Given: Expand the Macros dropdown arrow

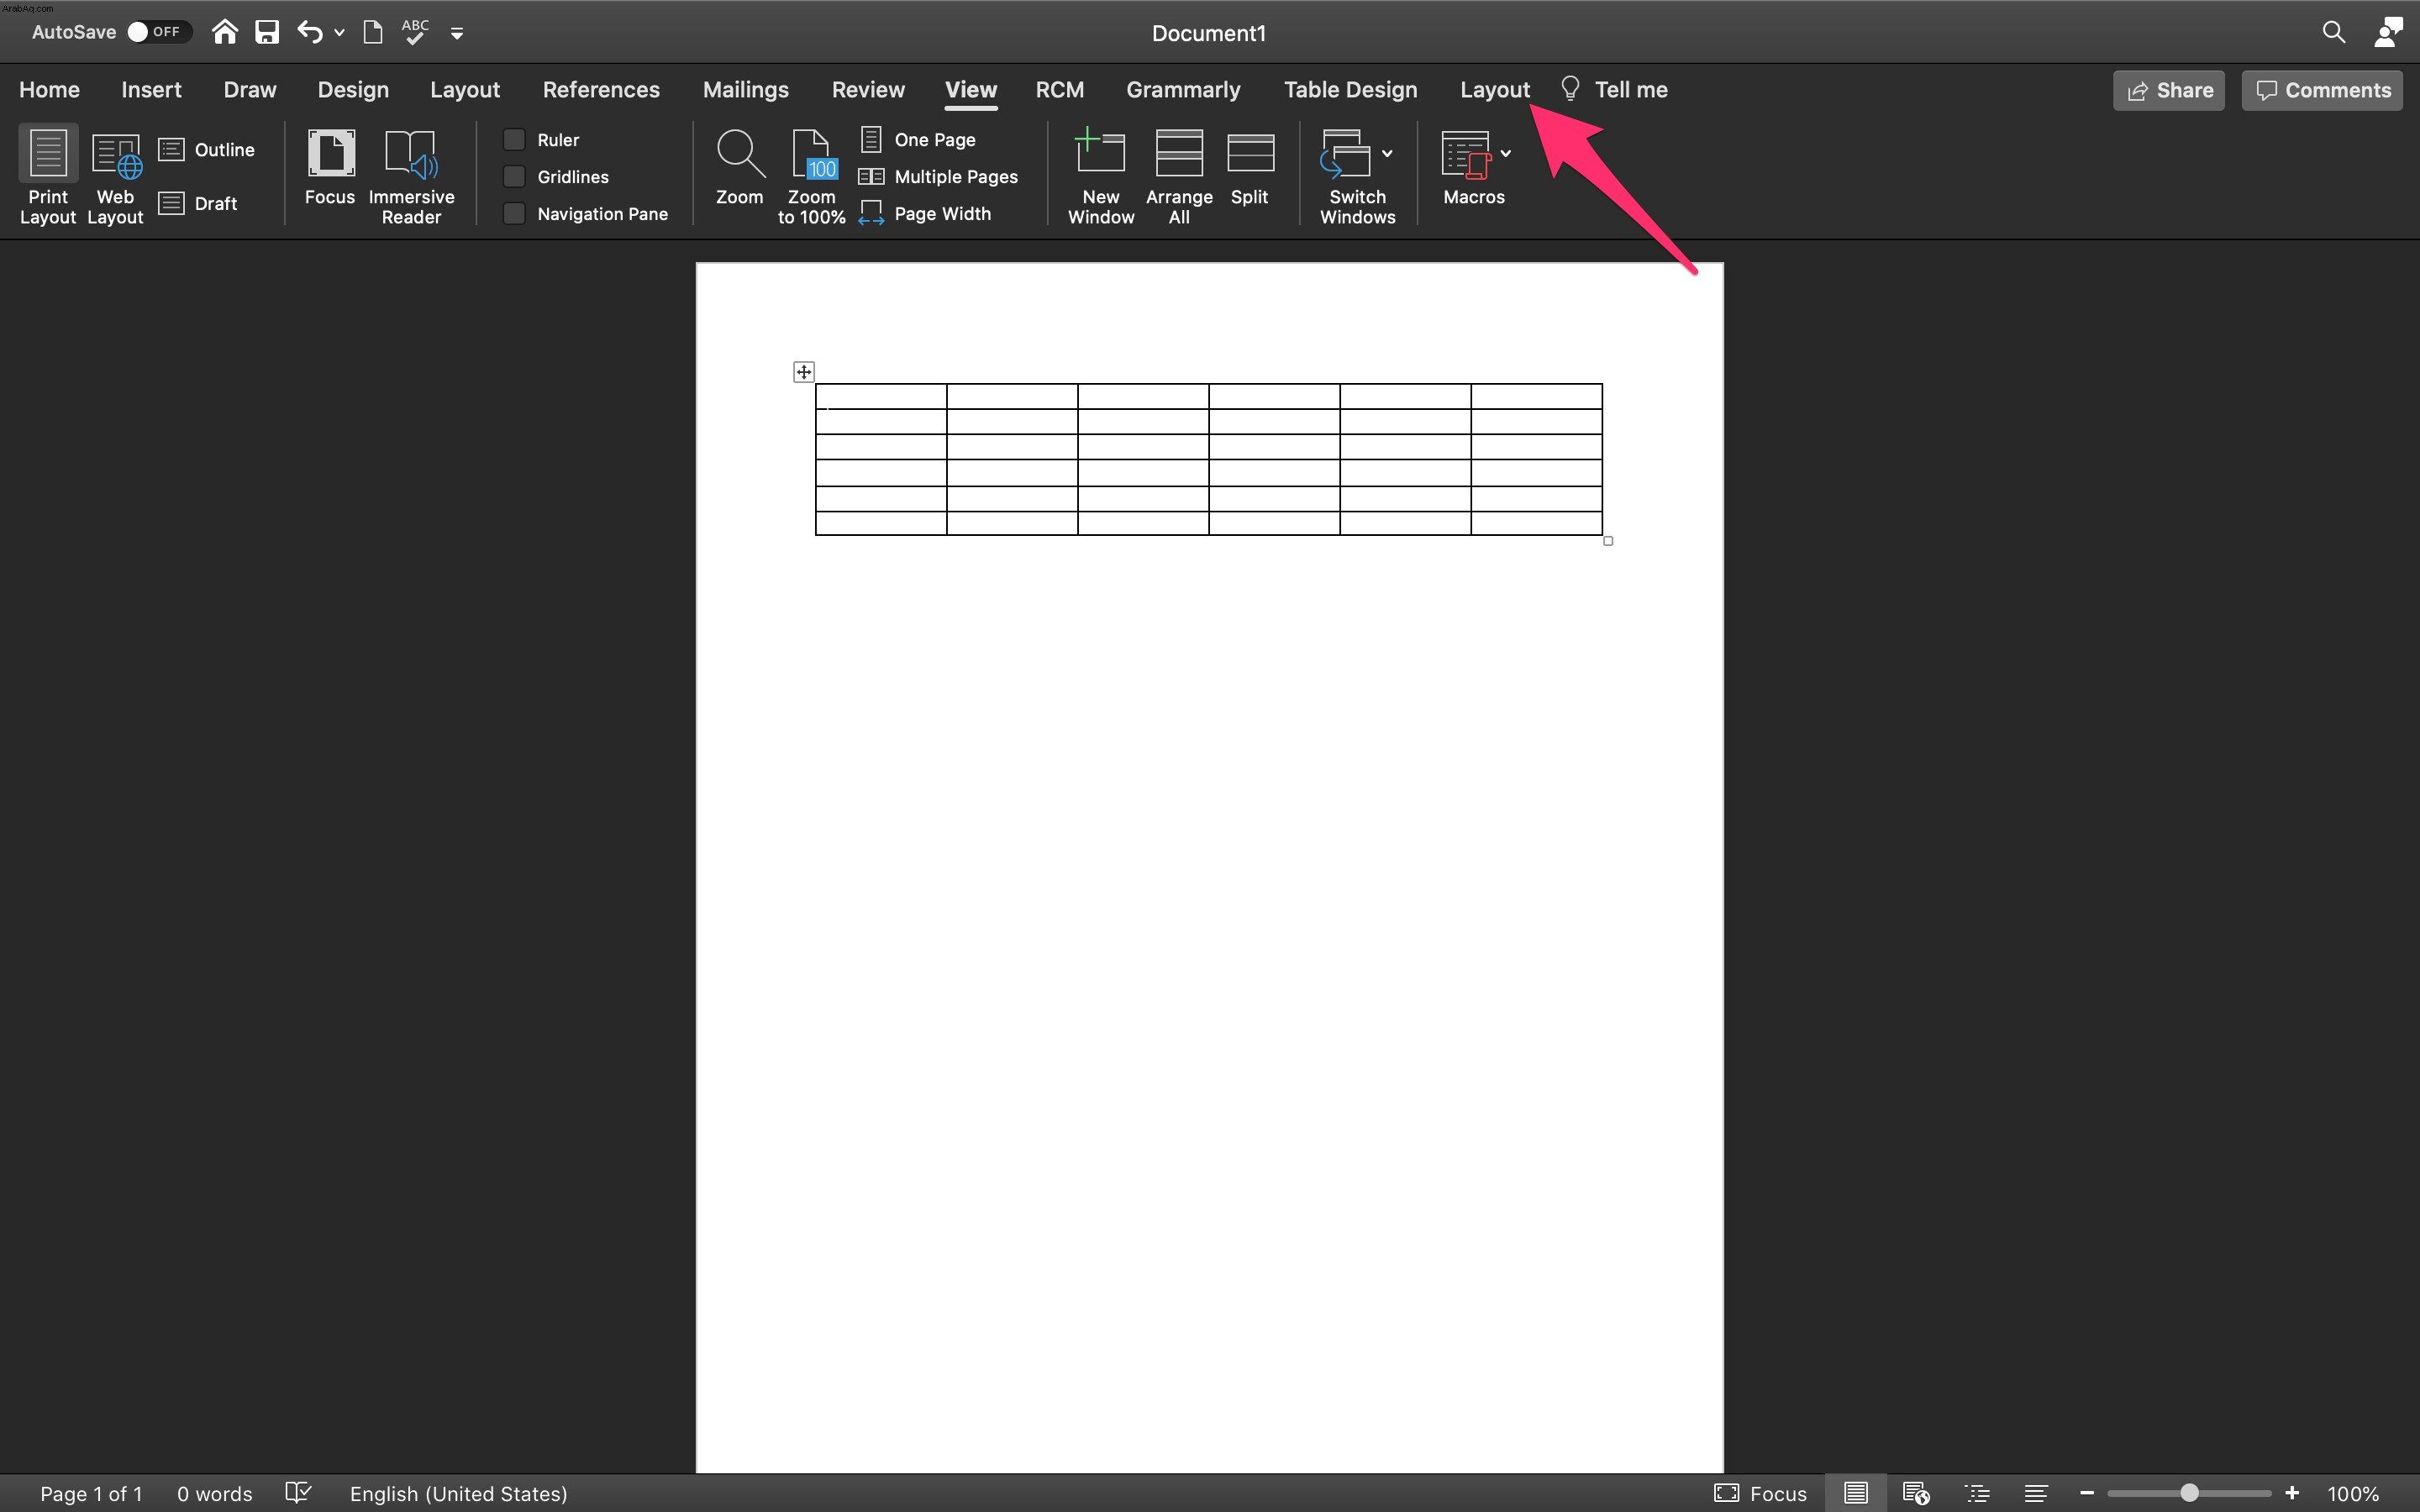Looking at the screenshot, I should 1506,153.
